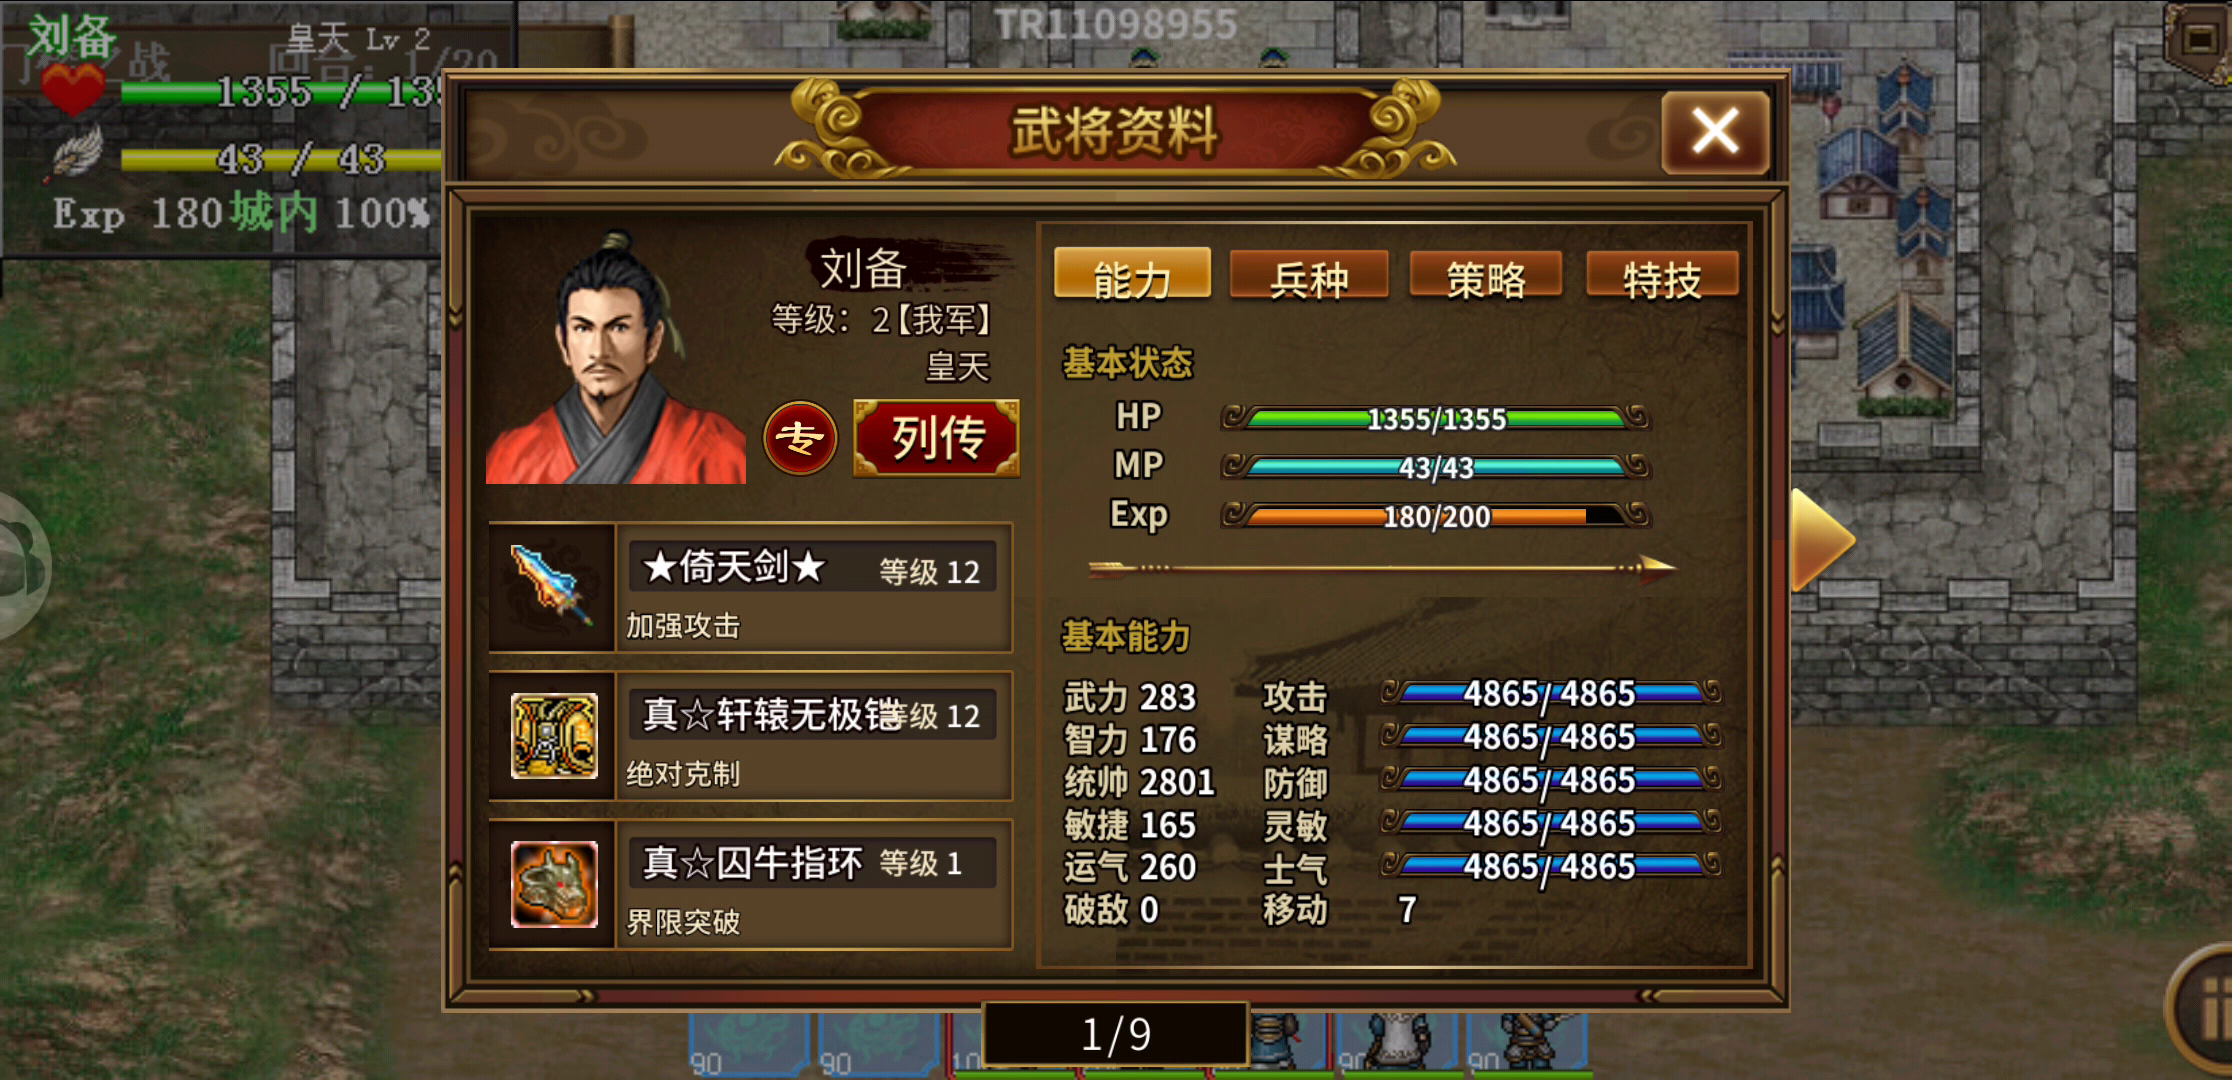Click the green HP 1355/1355 bar
This screenshot has height=1080, width=2232.
pyautogui.click(x=1436, y=418)
